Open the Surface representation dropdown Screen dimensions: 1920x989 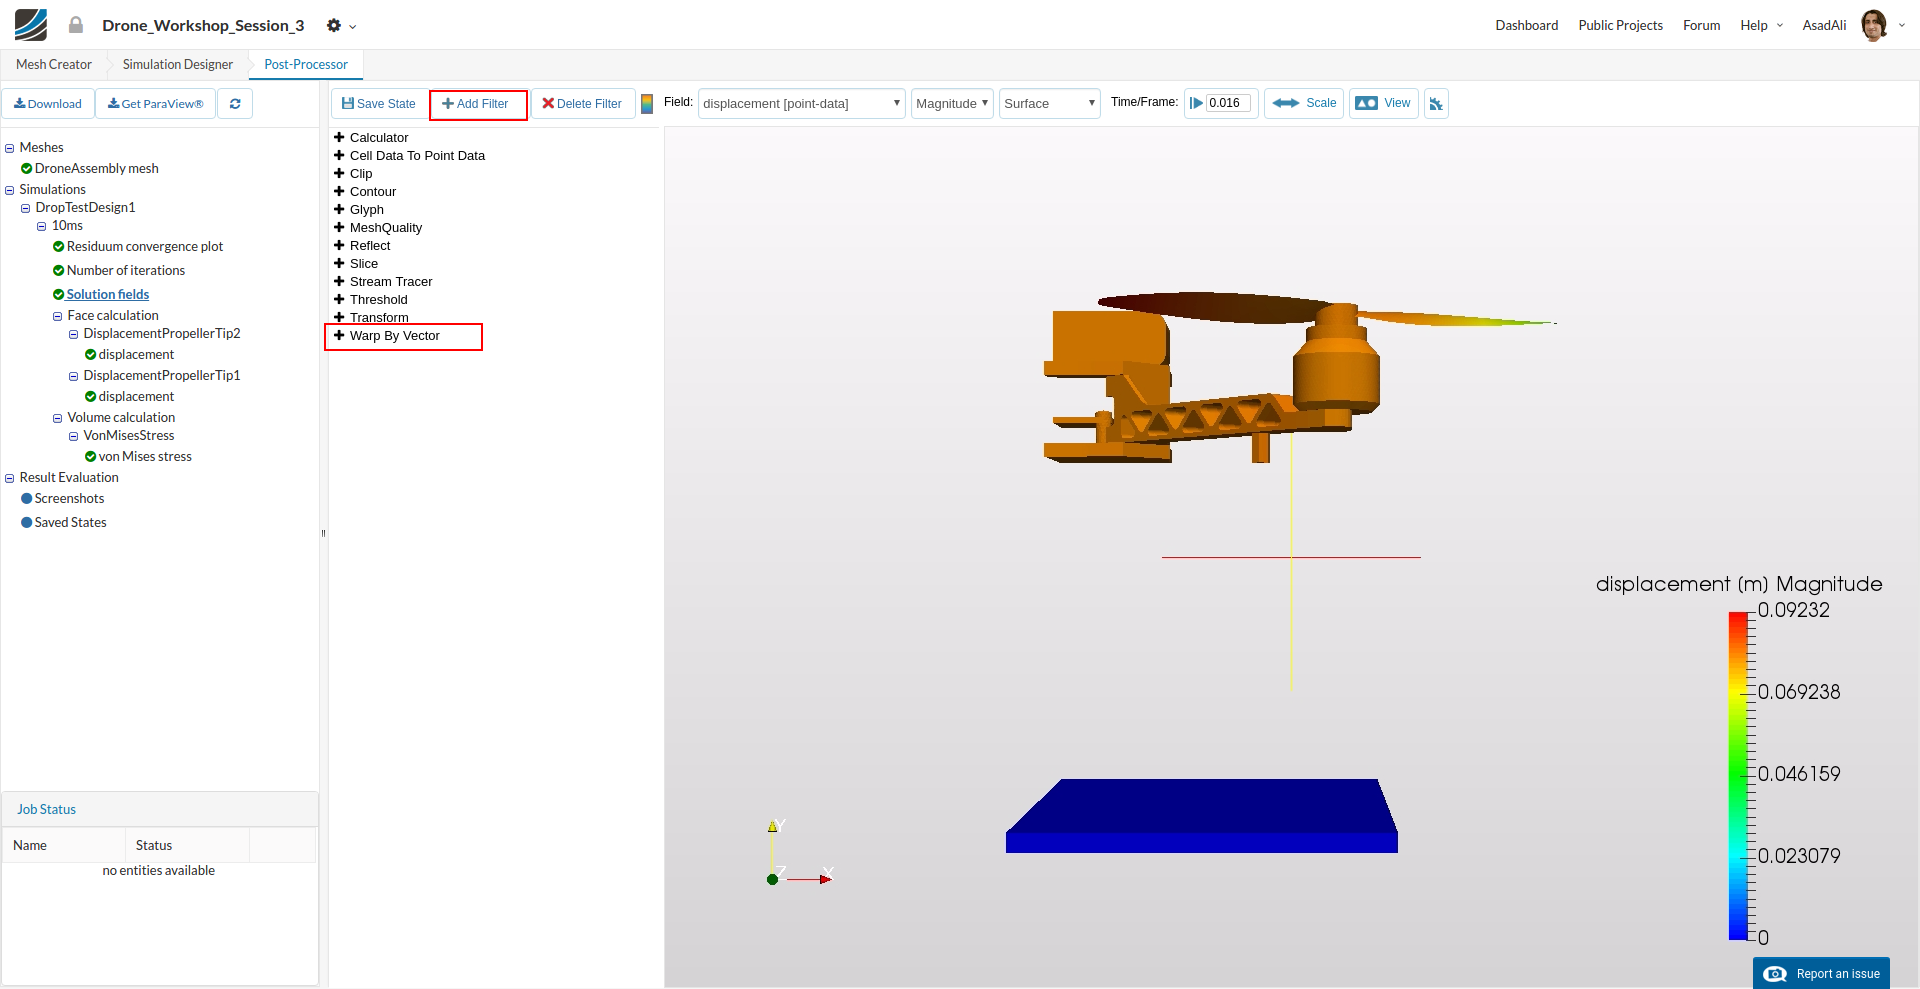click(1049, 103)
